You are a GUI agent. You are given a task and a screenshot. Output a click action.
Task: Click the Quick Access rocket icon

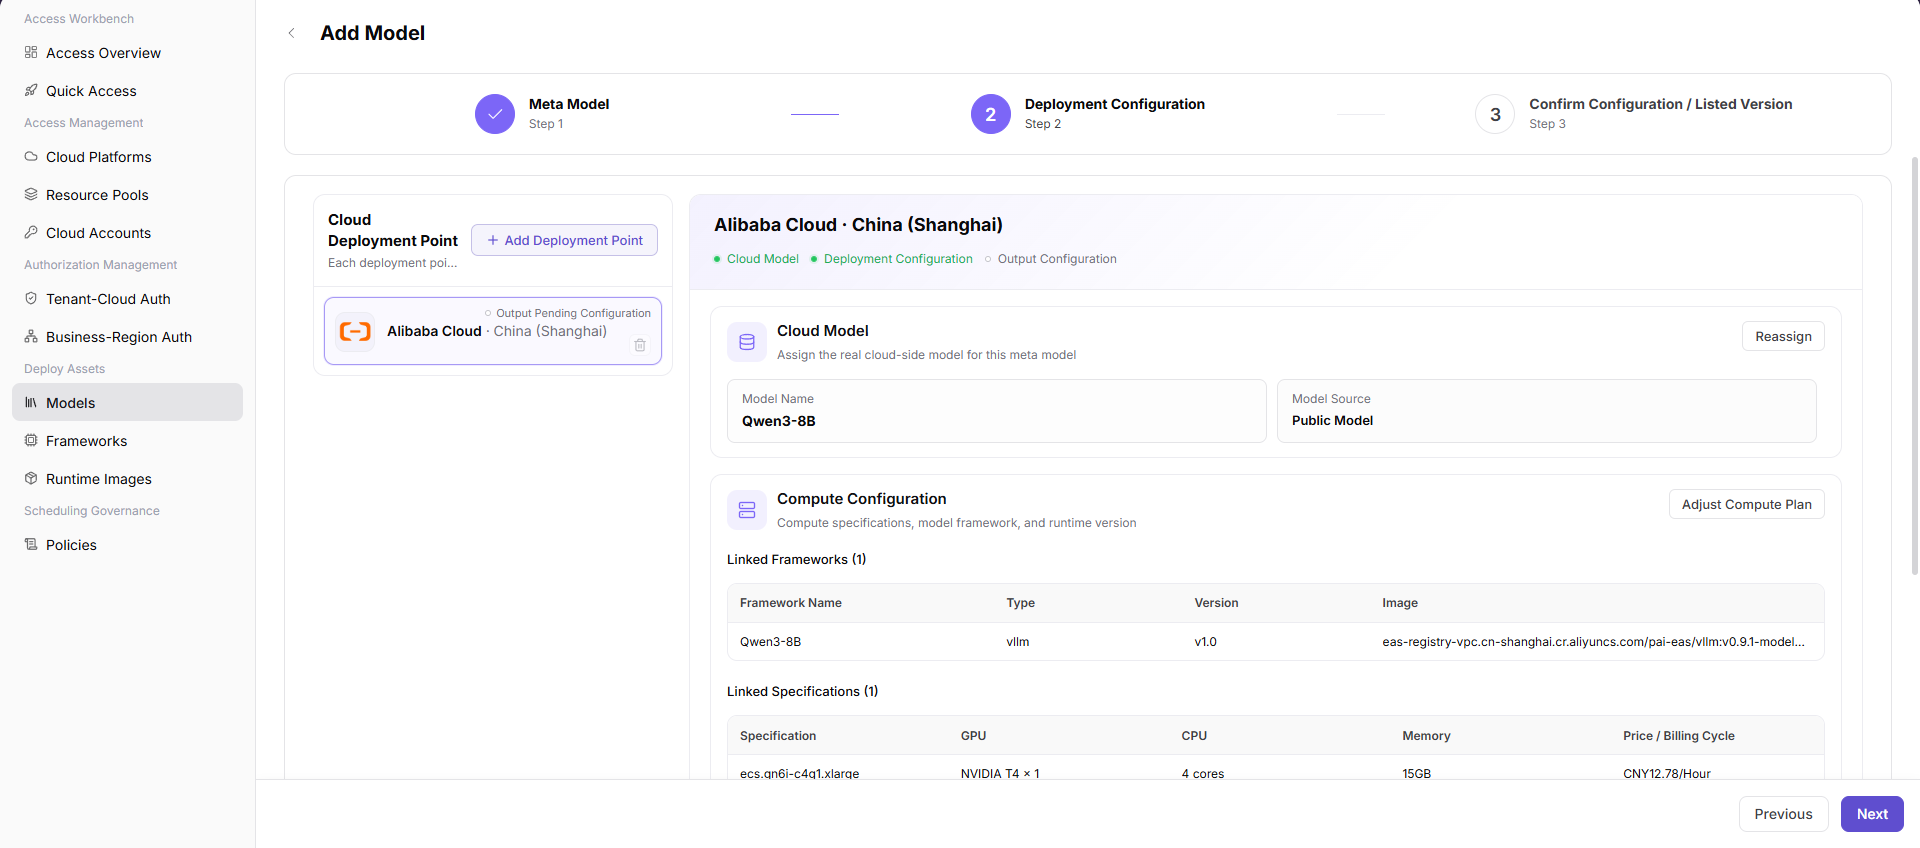[x=31, y=90]
